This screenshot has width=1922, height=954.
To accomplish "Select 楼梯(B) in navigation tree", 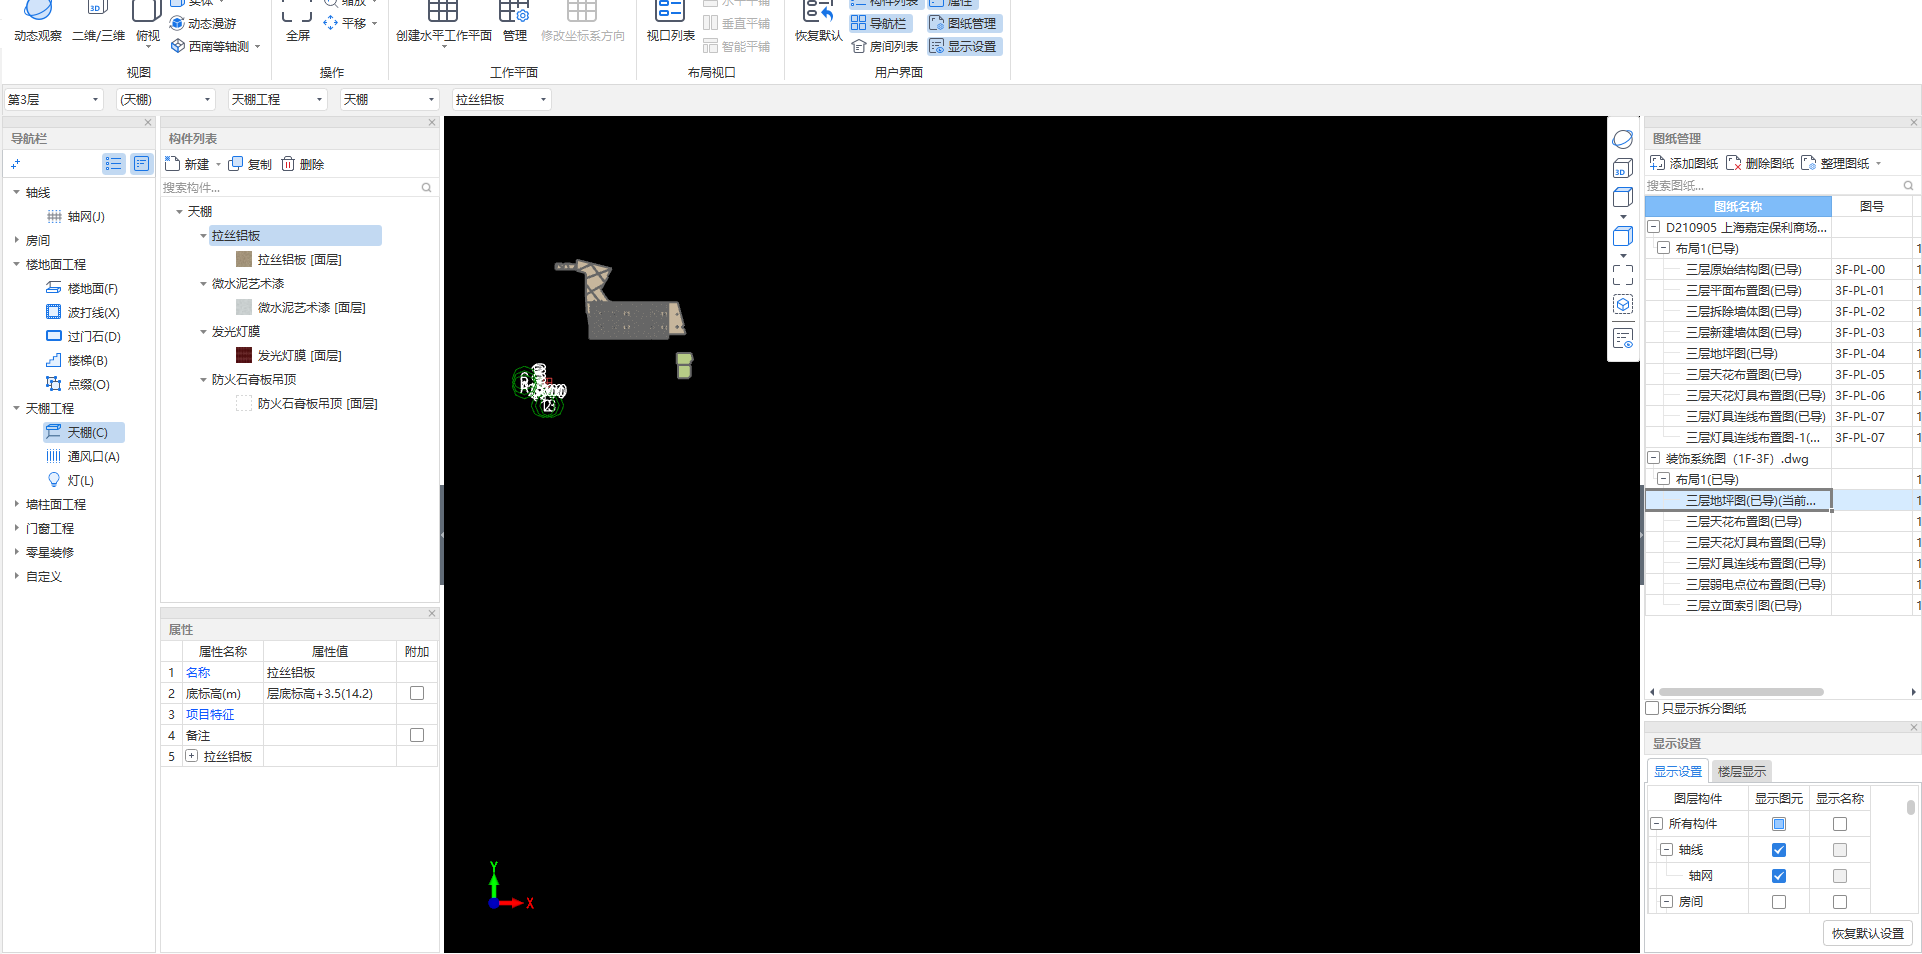I will (77, 360).
